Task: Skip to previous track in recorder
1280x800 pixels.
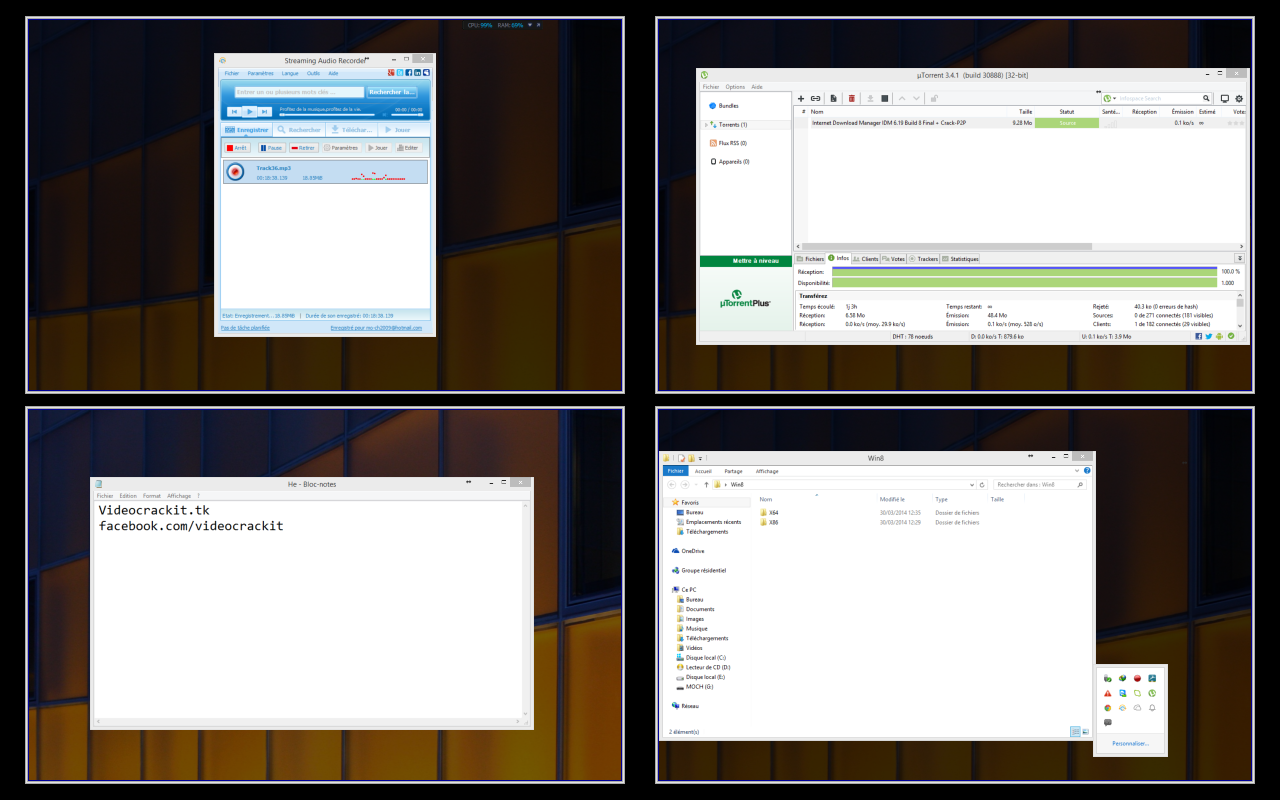Action: 235,111
